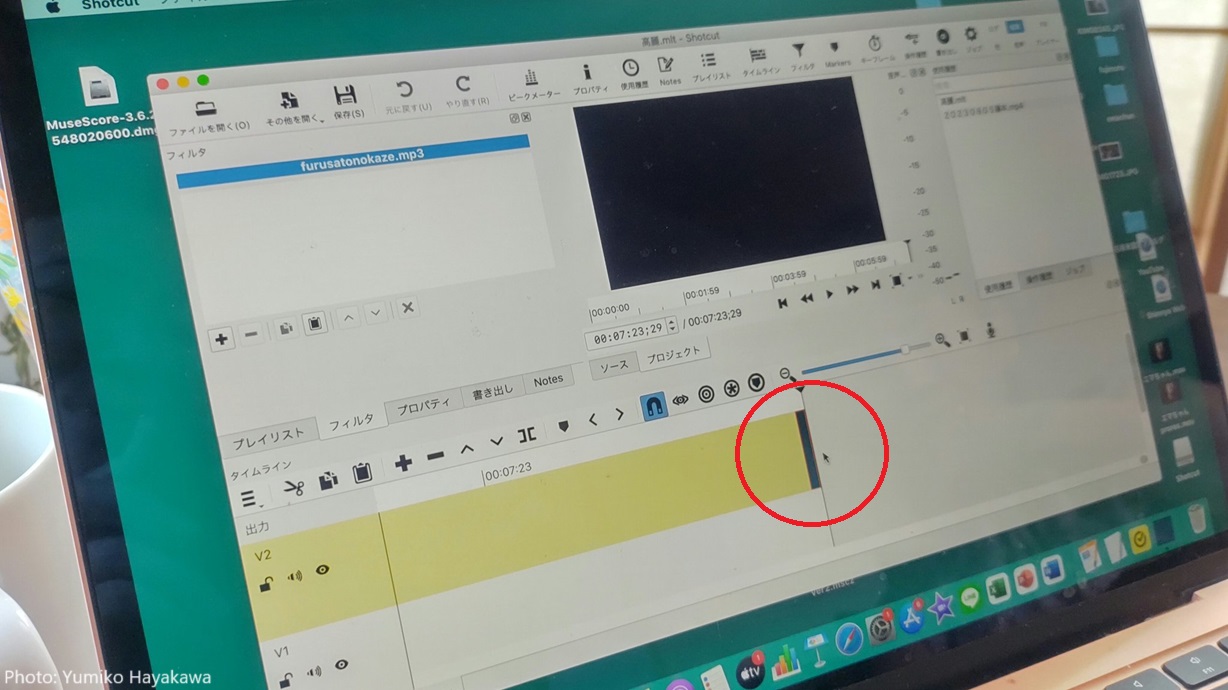Copy filters in the filter panel

(x=286, y=328)
